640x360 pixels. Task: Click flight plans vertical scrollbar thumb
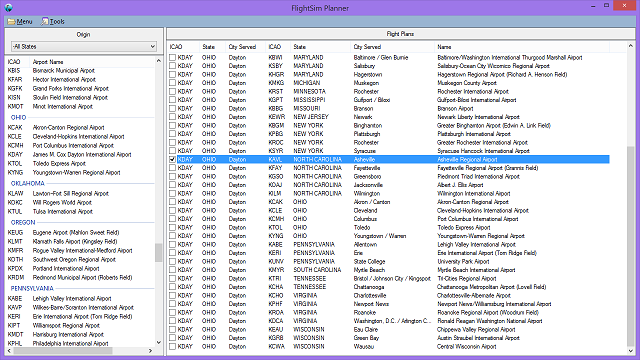(x=631, y=246)
